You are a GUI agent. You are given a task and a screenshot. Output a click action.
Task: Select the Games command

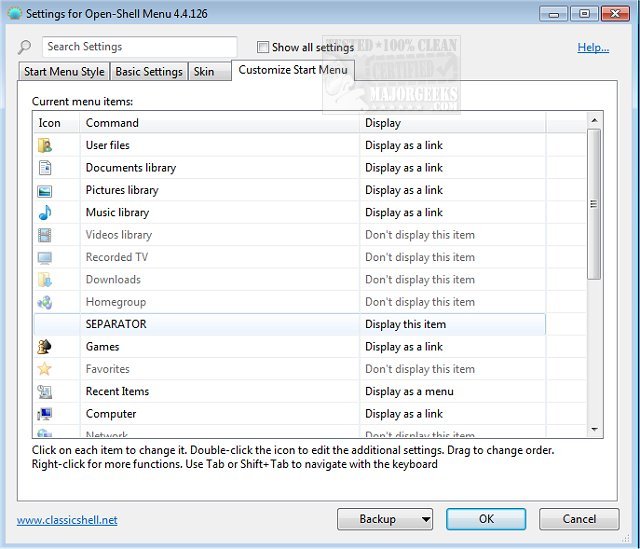102,347
